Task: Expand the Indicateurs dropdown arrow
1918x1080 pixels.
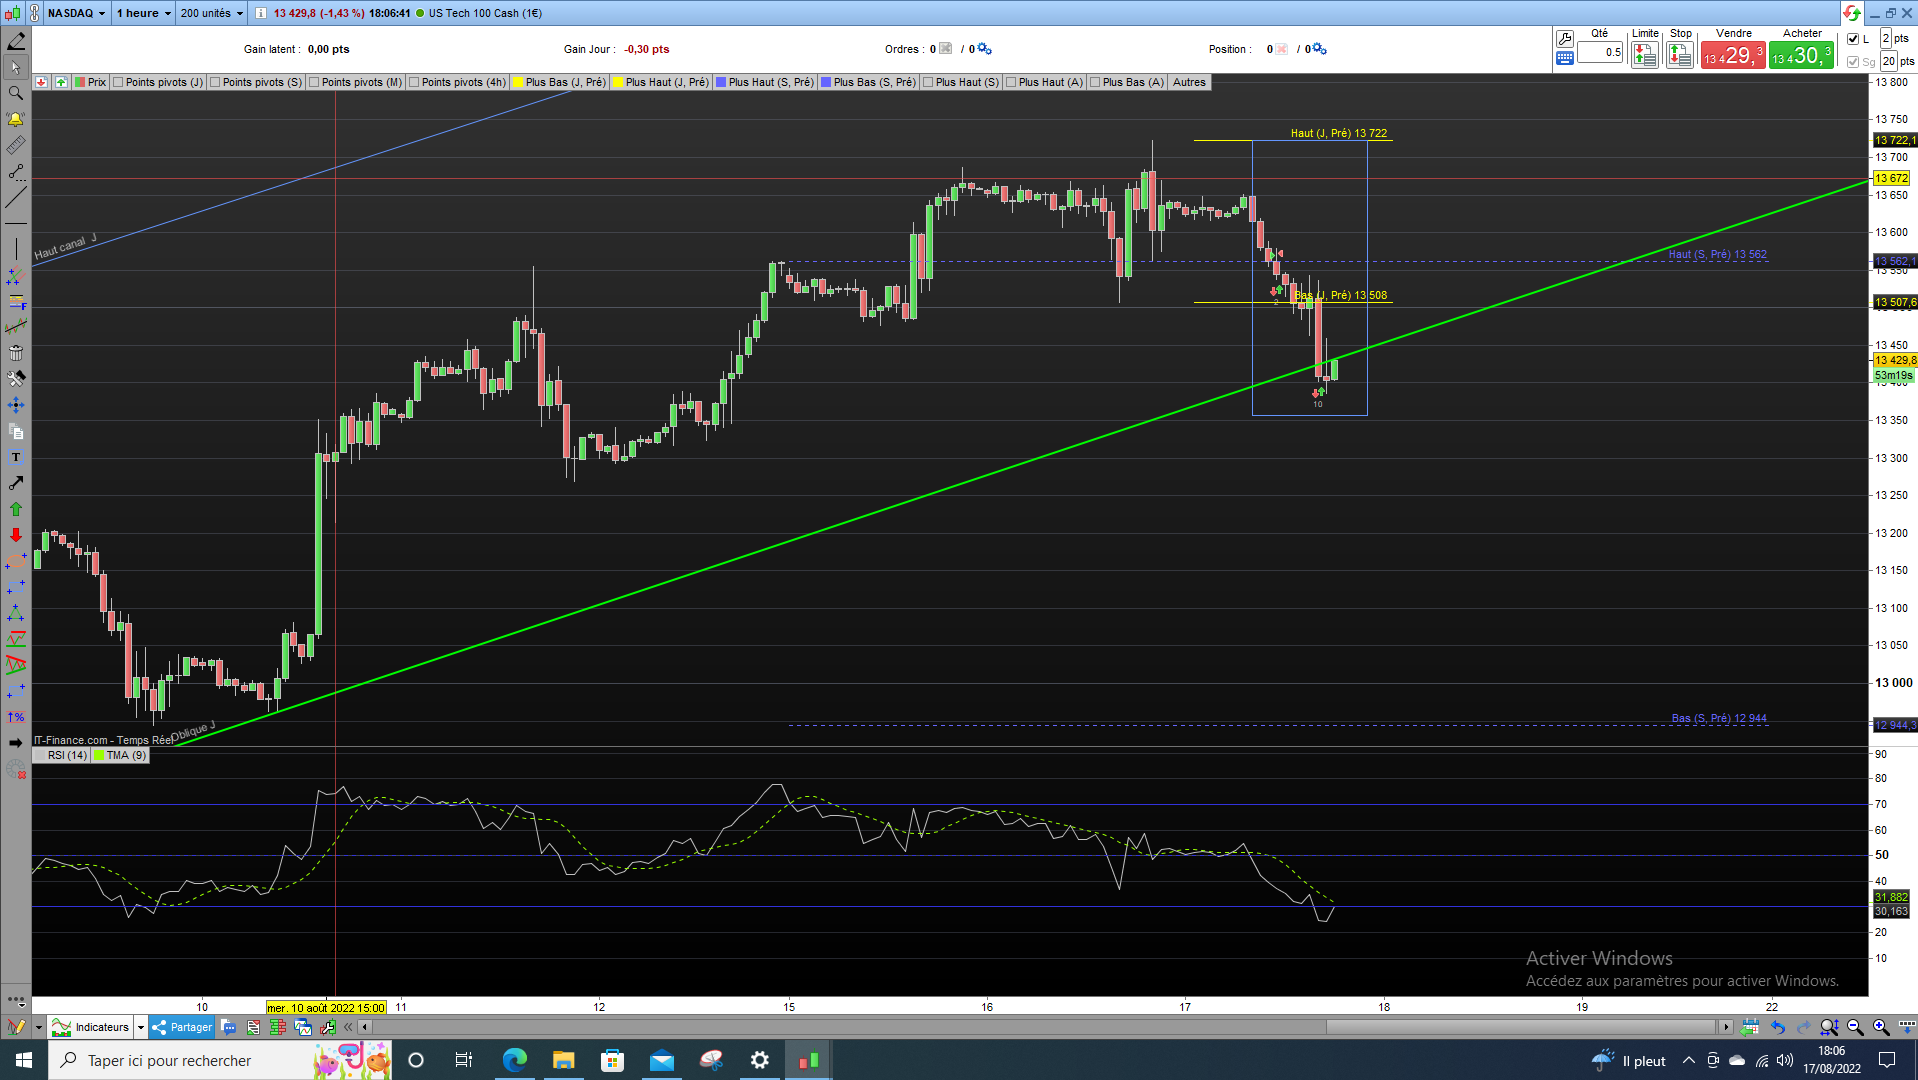Action: 141,1027
